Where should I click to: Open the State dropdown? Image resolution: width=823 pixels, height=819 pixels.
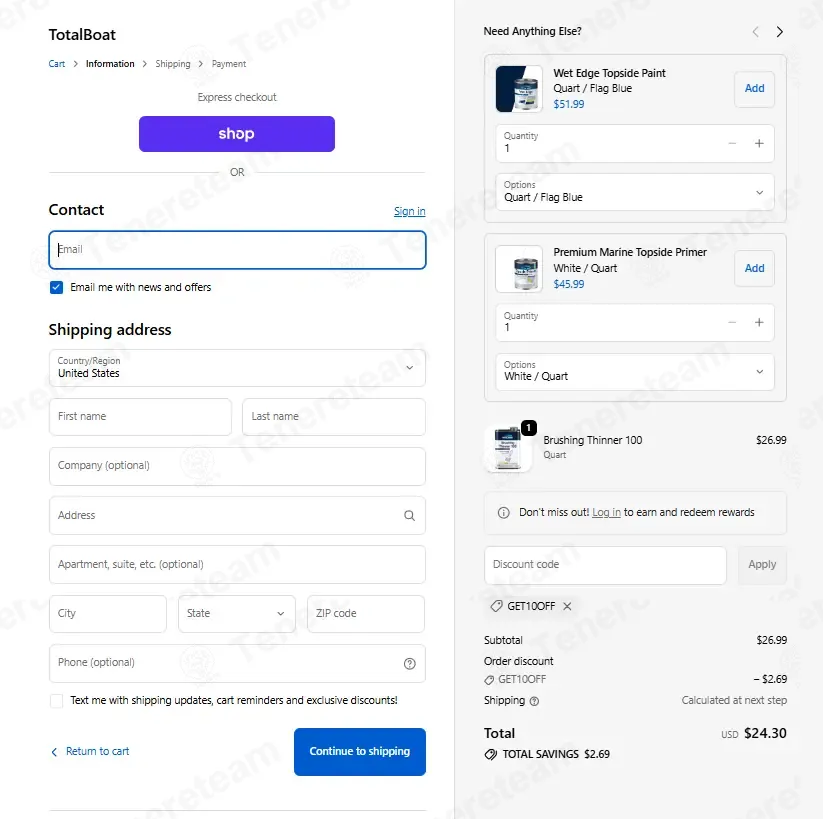click(x=237, y=613)
